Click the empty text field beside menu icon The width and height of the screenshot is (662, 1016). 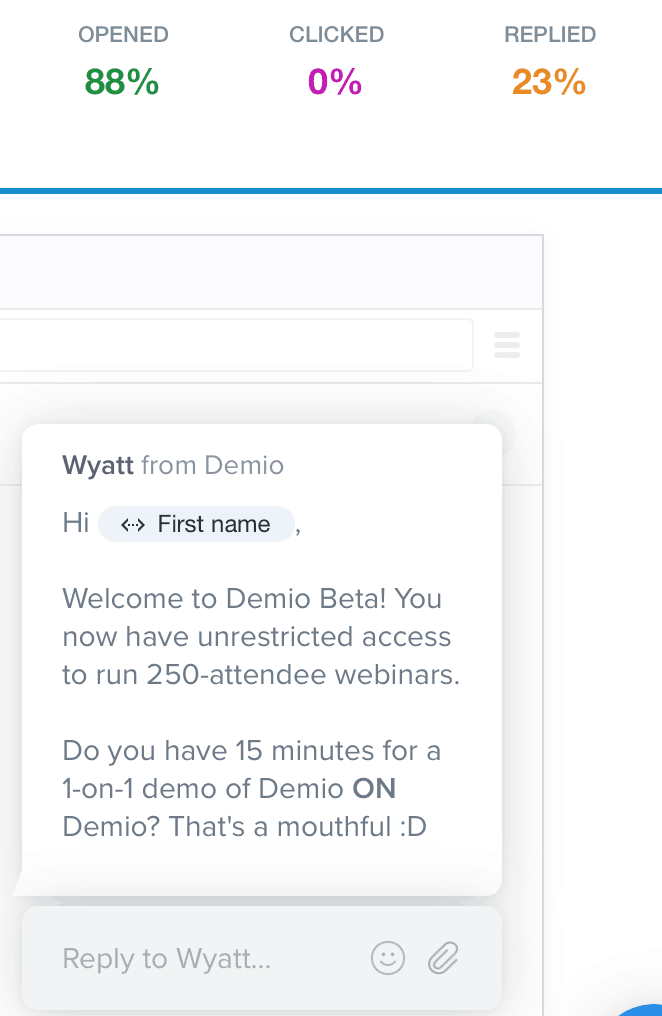(236, 345)
